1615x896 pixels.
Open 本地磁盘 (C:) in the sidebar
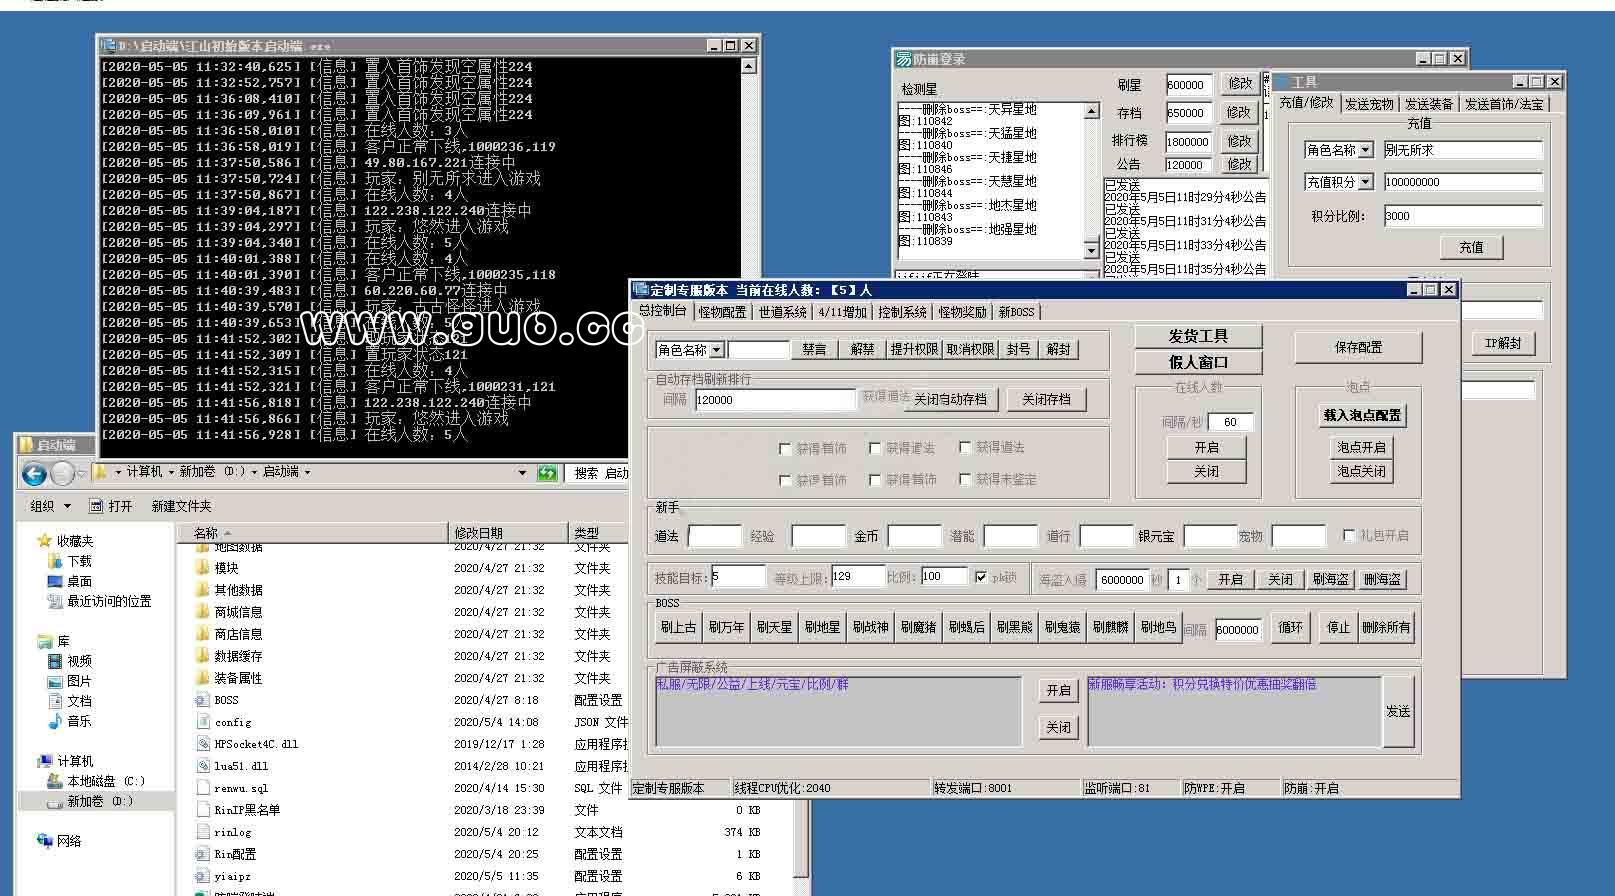click(96, 781)
